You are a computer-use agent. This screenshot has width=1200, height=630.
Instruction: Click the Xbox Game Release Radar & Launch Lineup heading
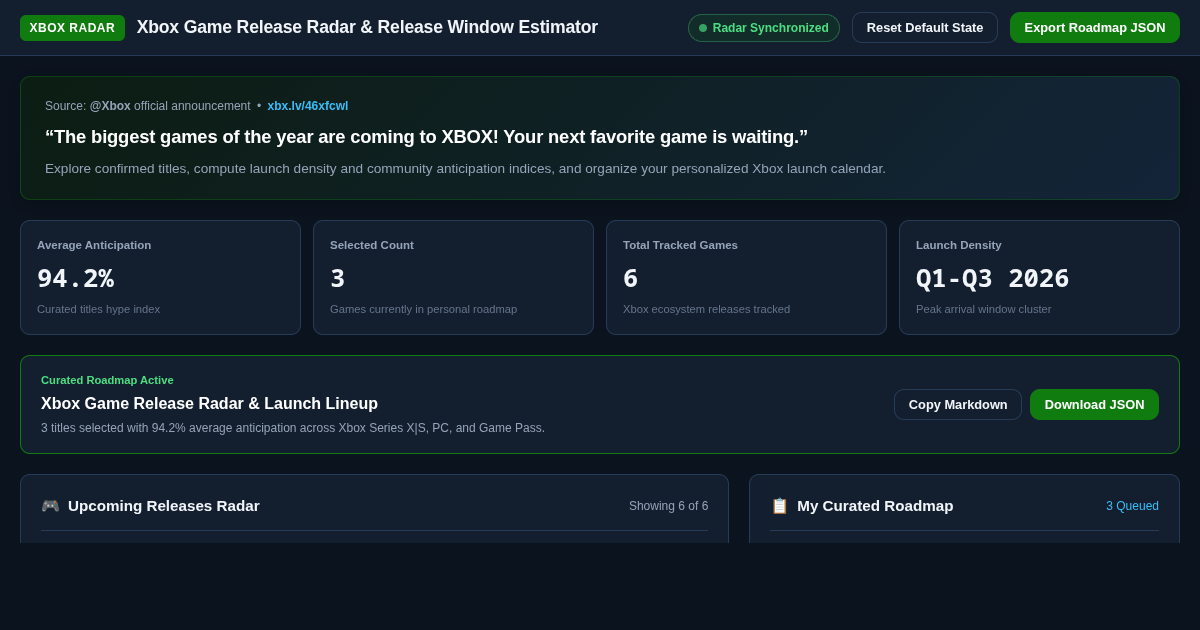(x=209, y=404)
